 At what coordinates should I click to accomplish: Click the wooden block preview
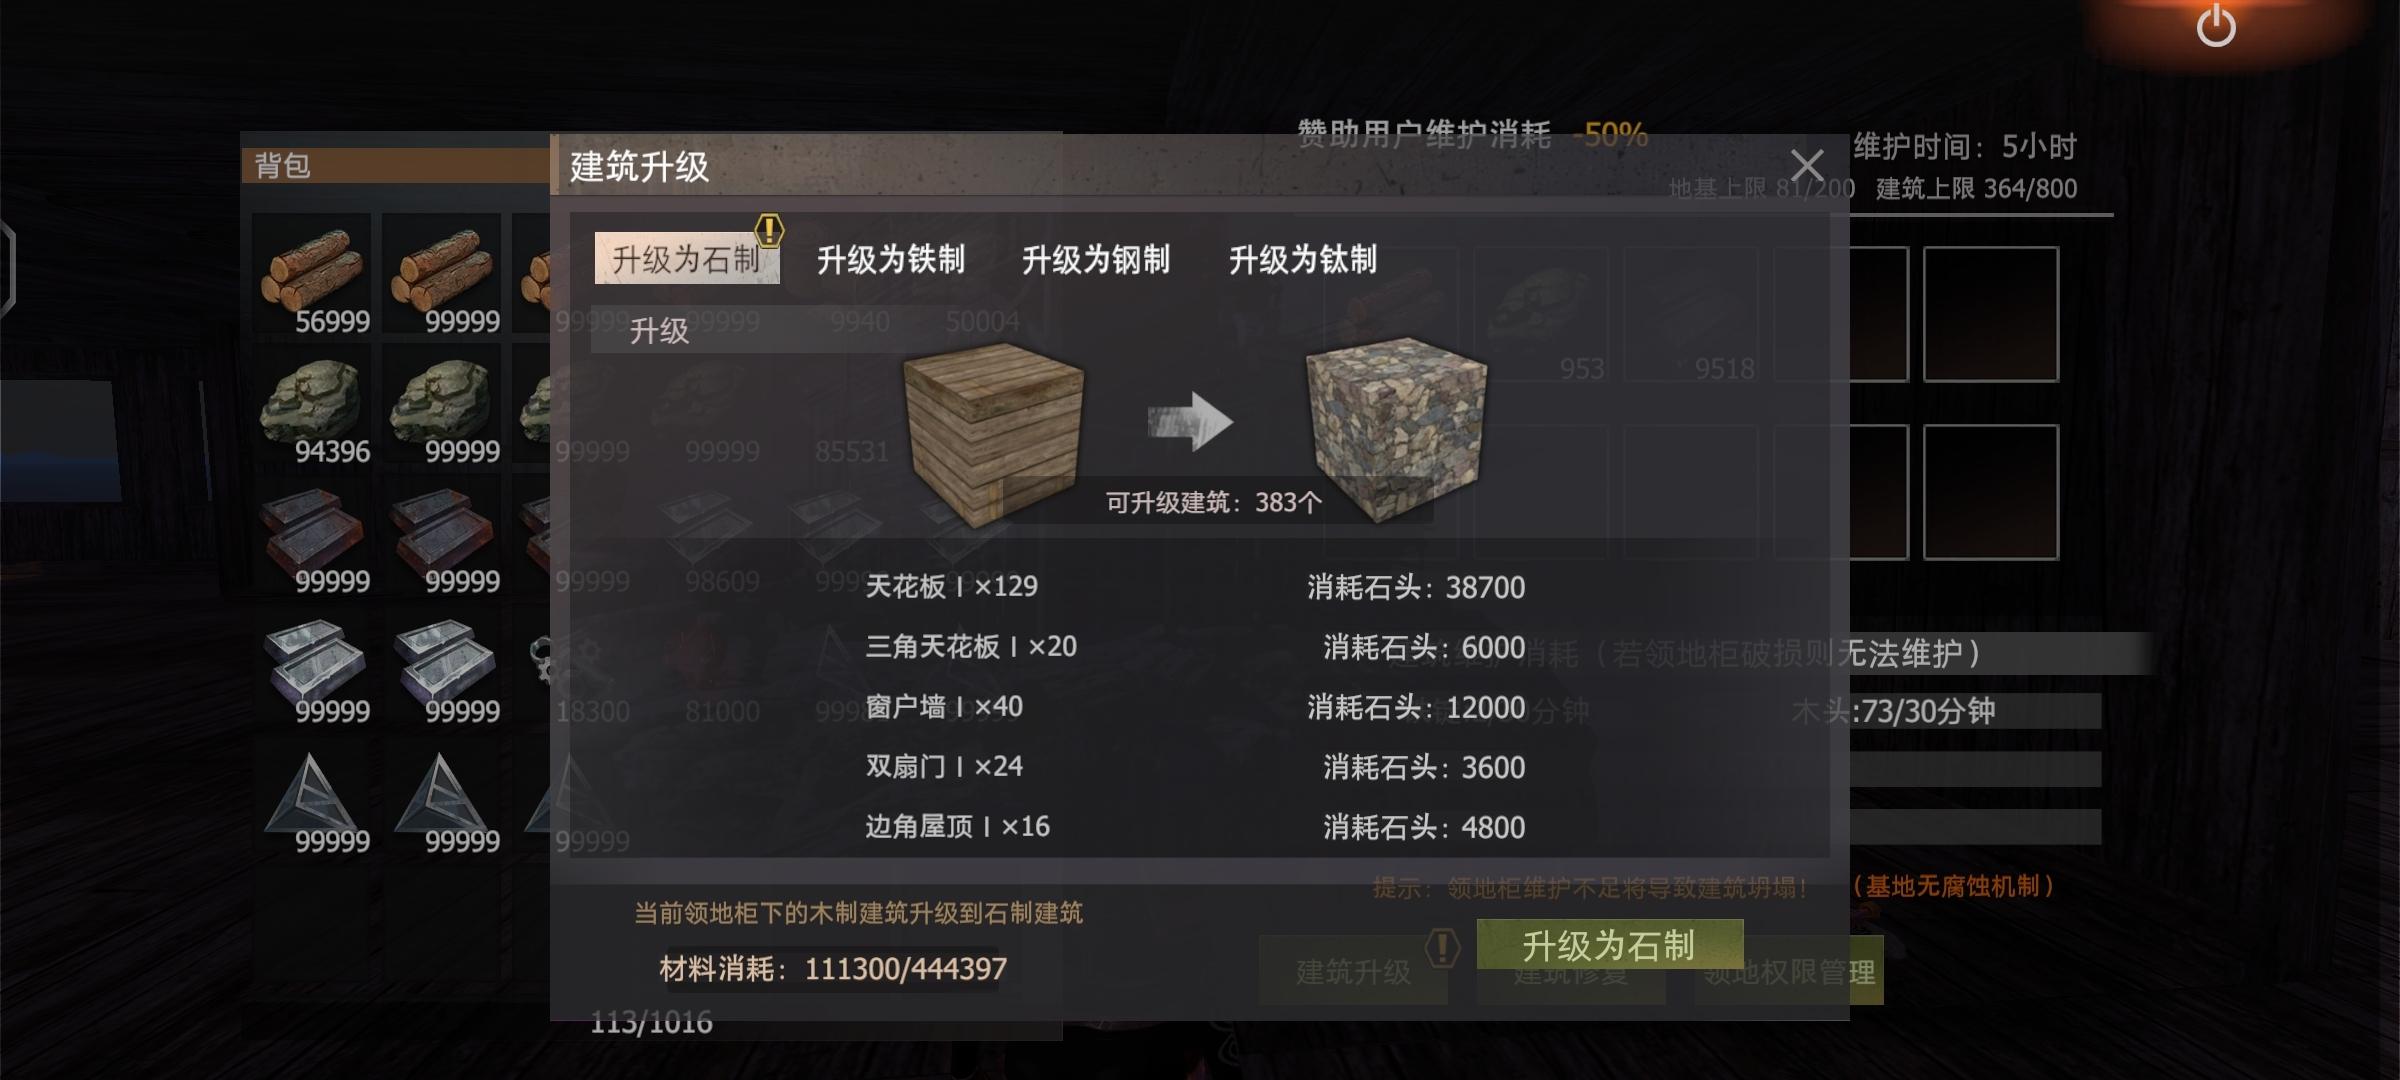coord(992,431)
